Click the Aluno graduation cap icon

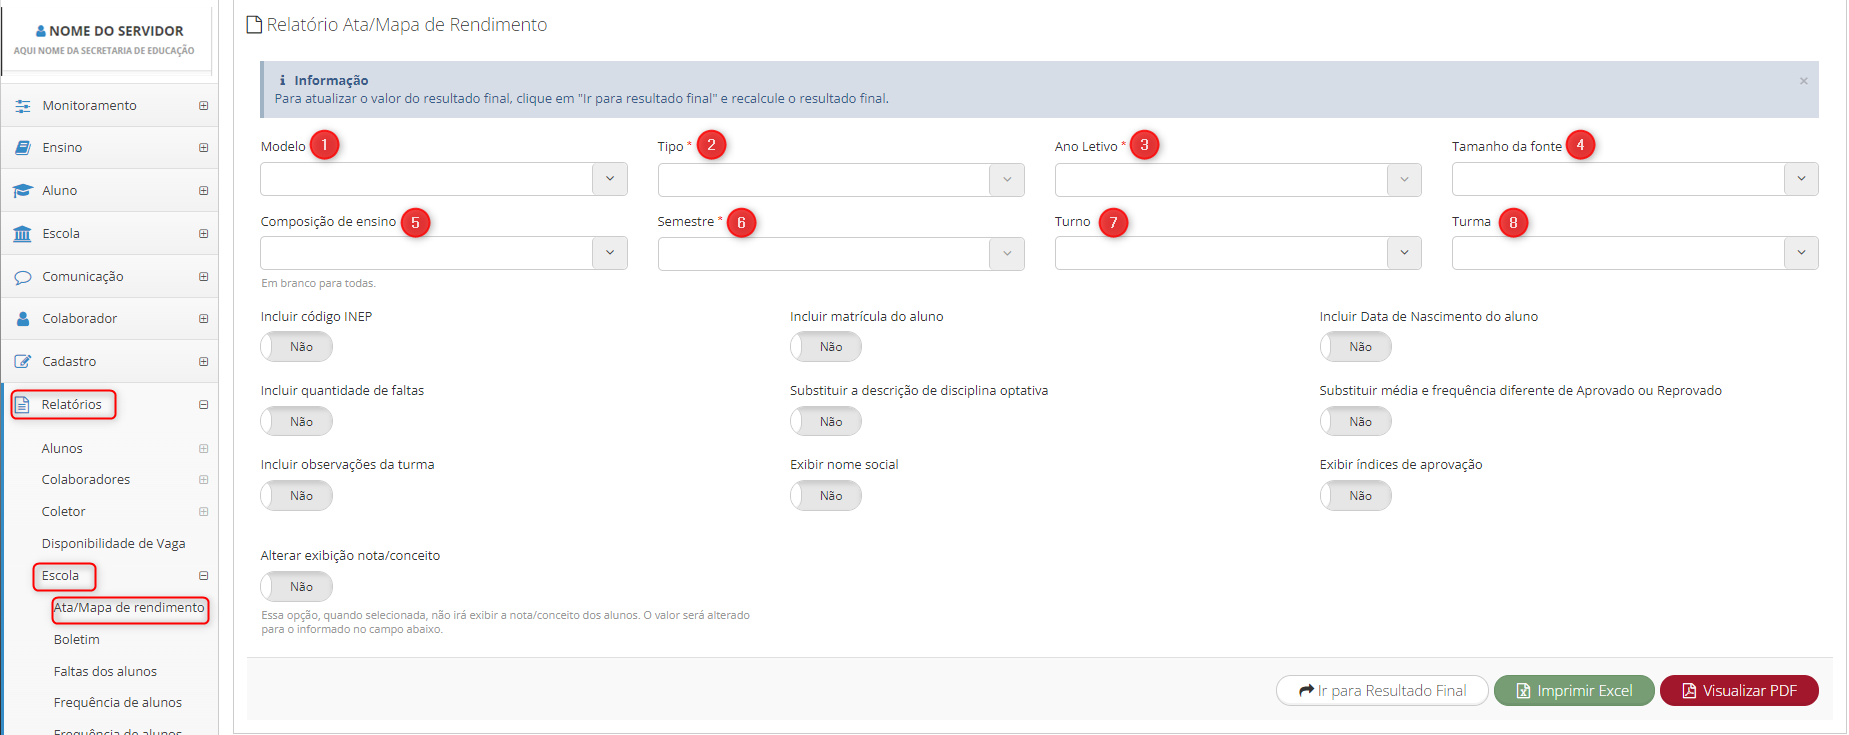coord(23,191)
